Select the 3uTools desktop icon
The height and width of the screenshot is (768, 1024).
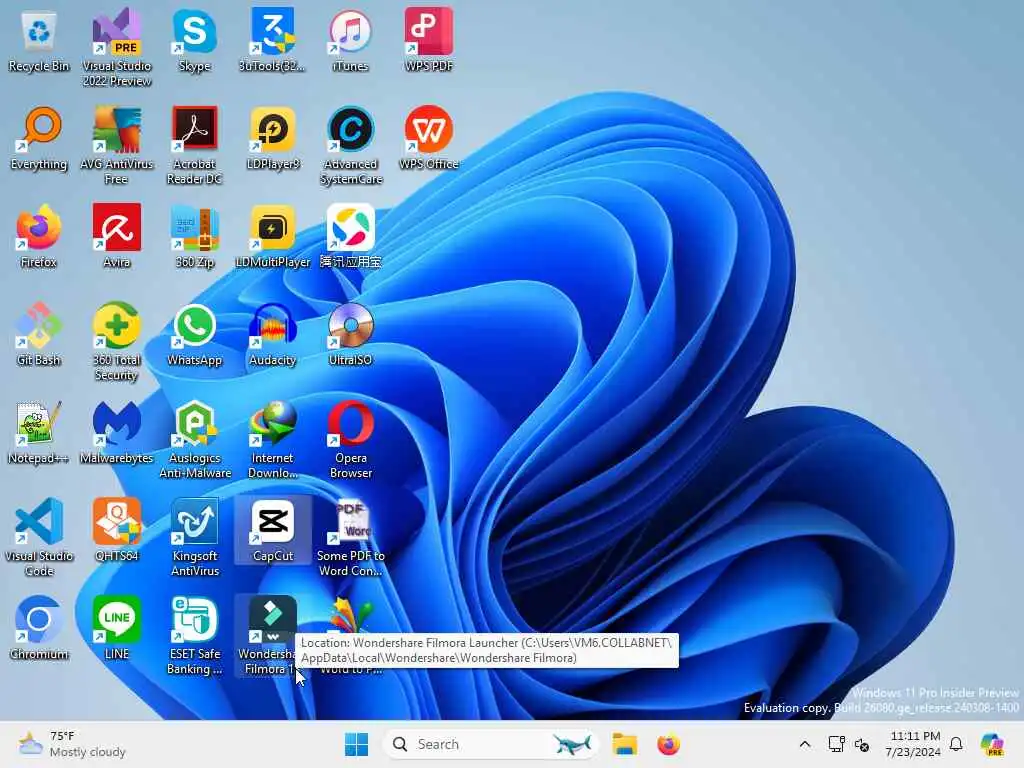click(273, 39)
